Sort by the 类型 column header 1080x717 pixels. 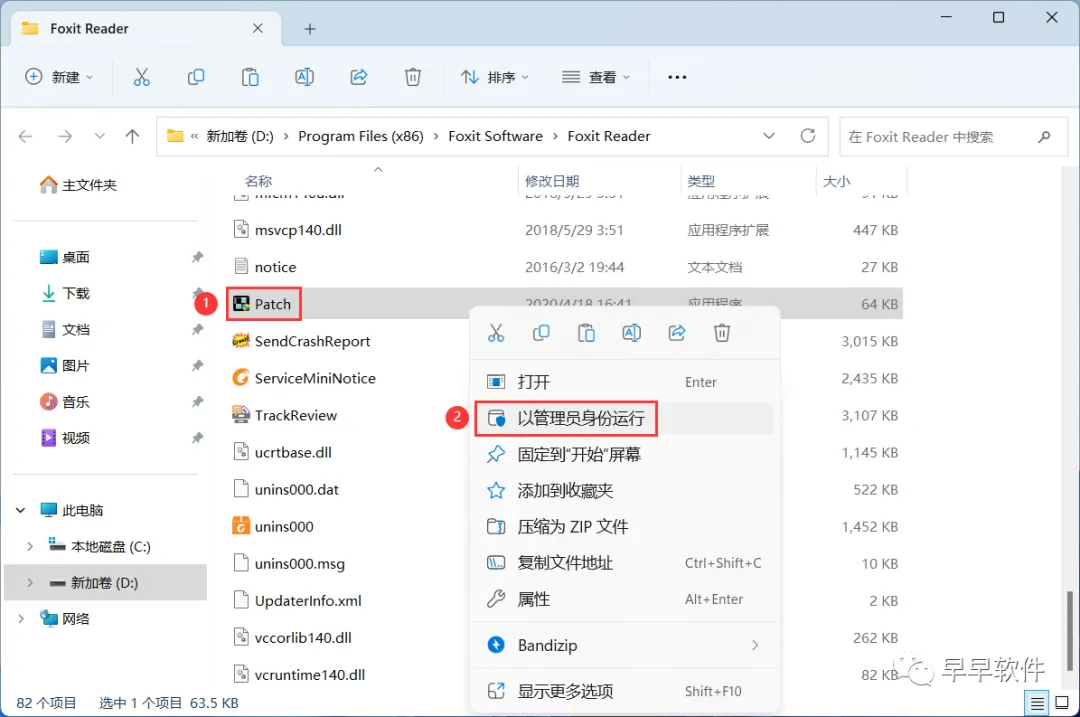click(701, 181)
